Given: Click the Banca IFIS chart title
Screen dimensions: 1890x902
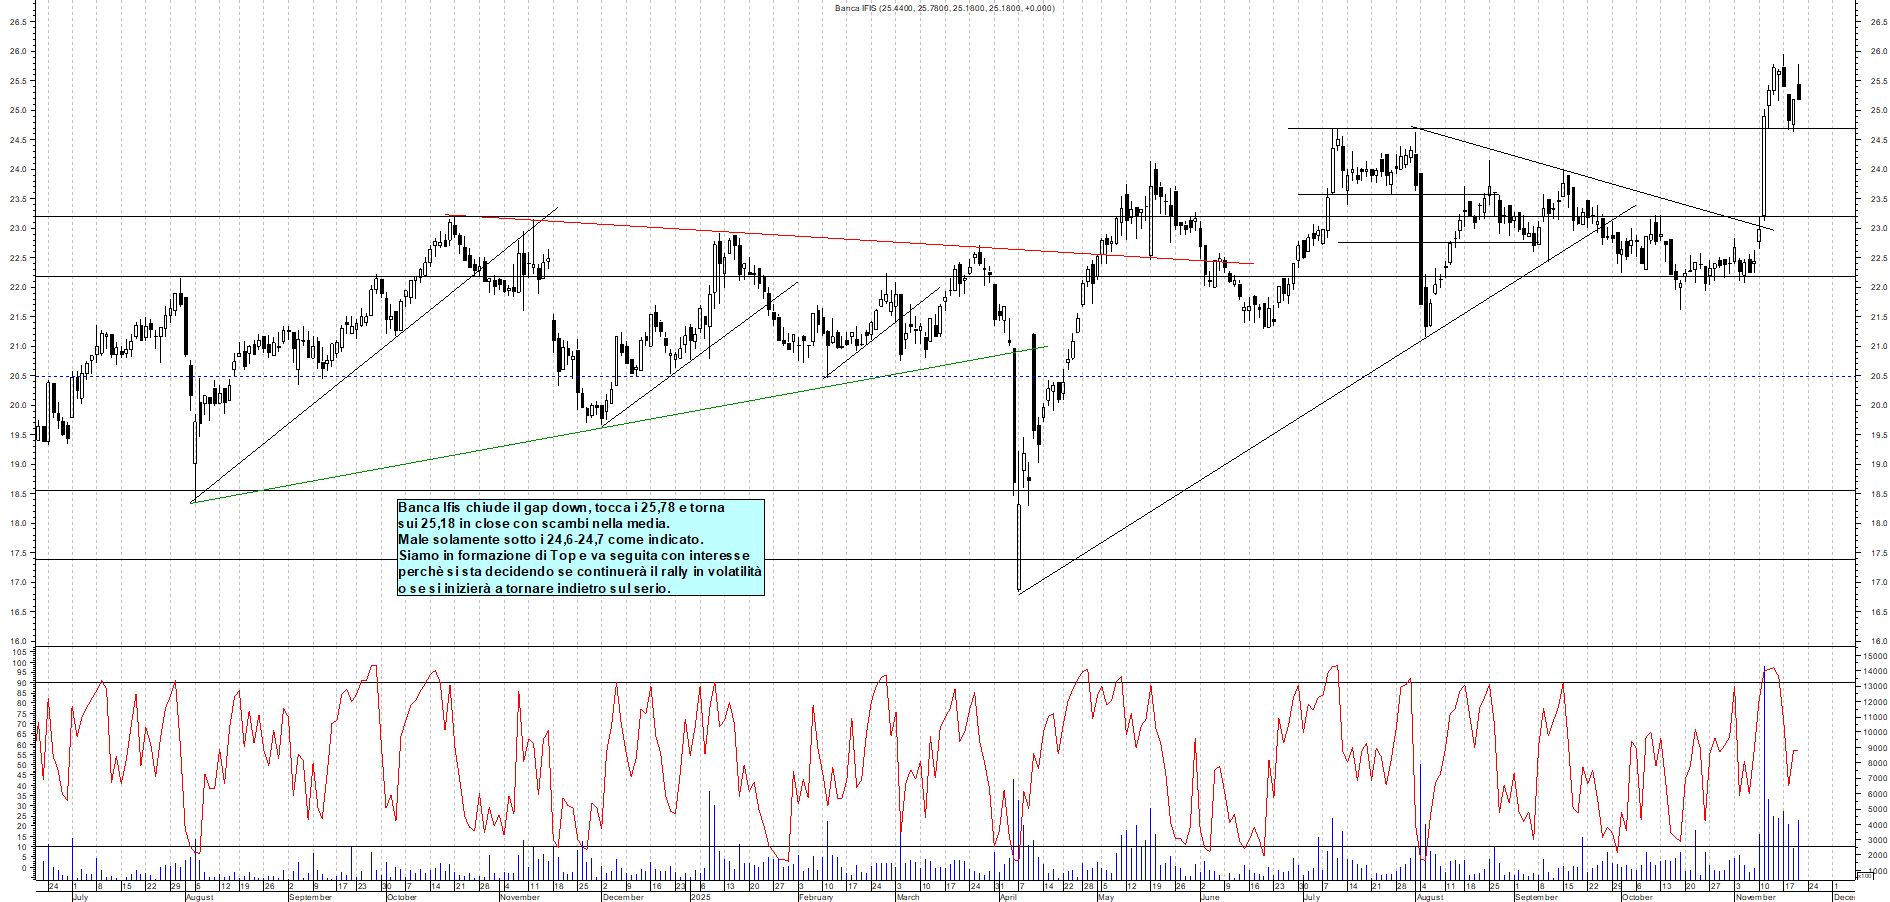Looking at the screenshot, I should [x=944, y=8].
